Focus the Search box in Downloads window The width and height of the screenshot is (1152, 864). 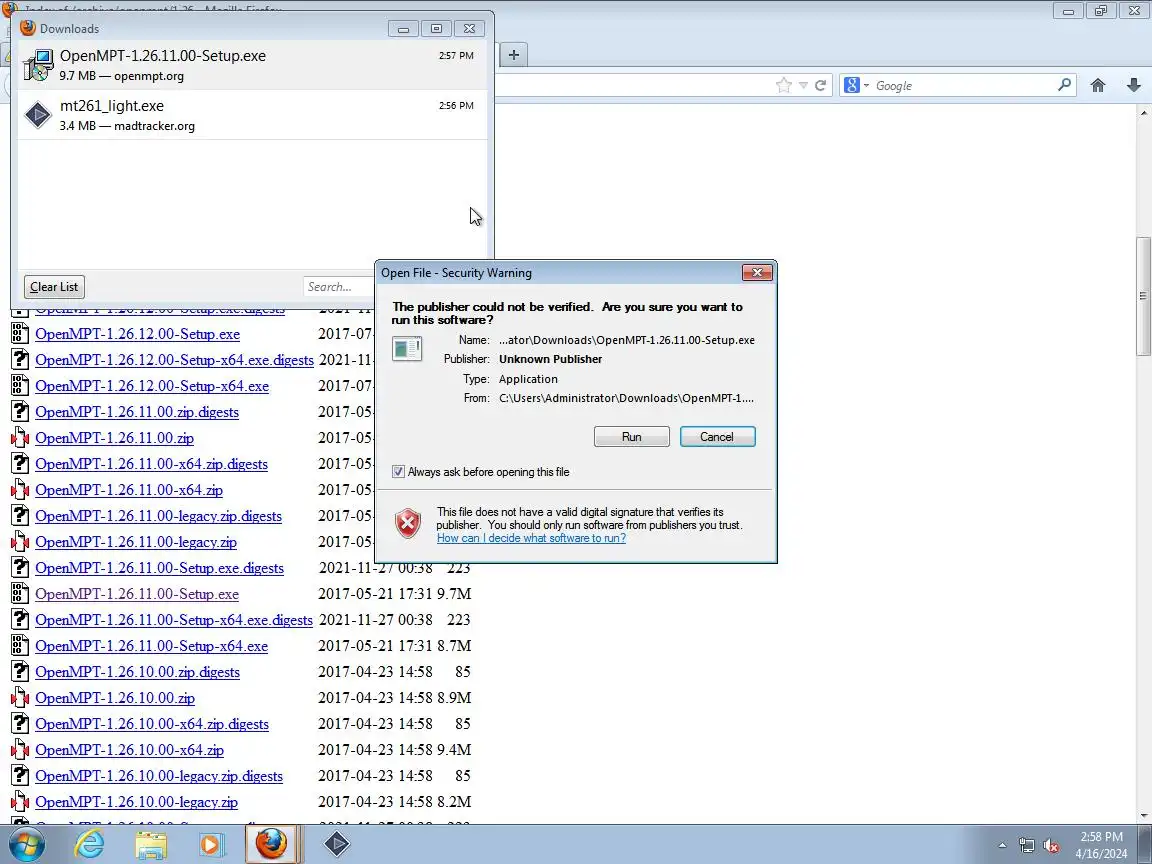tap(339, 287)
